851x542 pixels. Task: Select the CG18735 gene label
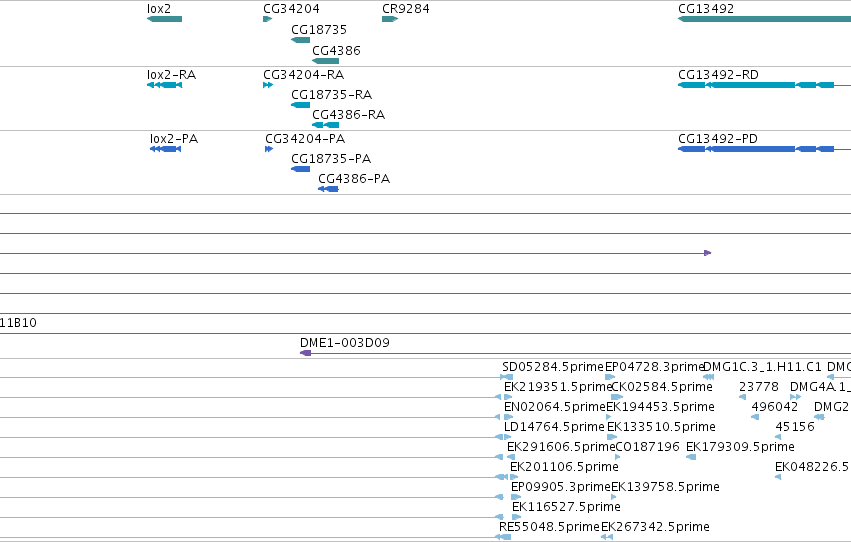coord(319,29)
